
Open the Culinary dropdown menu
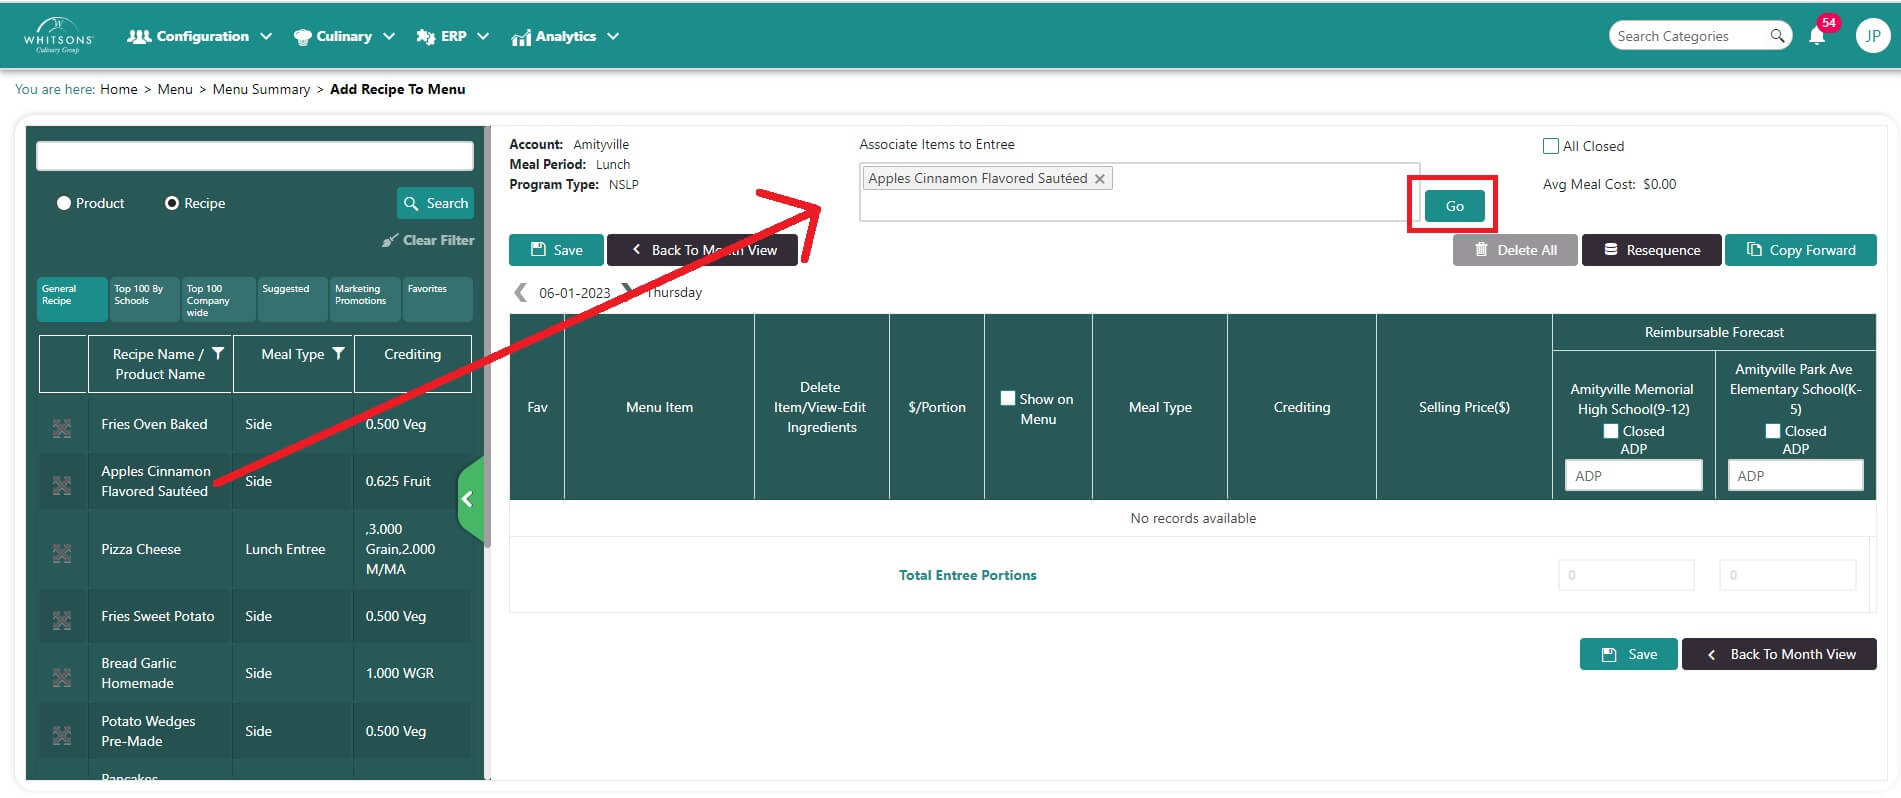(344, 36)
